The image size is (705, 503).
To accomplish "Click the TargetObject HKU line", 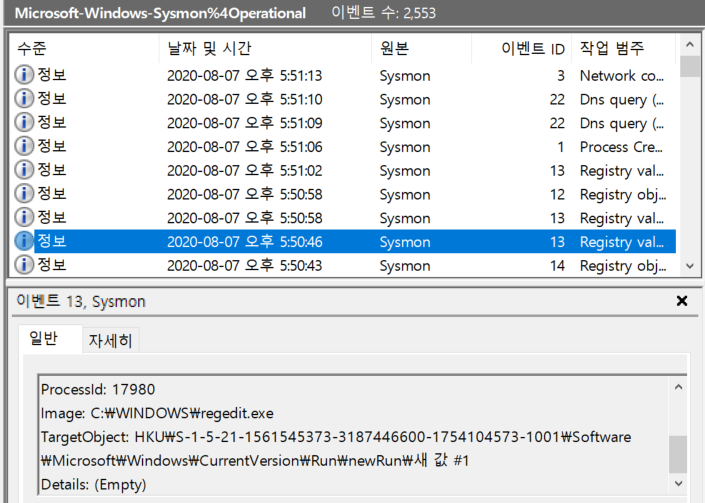I will coord(336,437).
